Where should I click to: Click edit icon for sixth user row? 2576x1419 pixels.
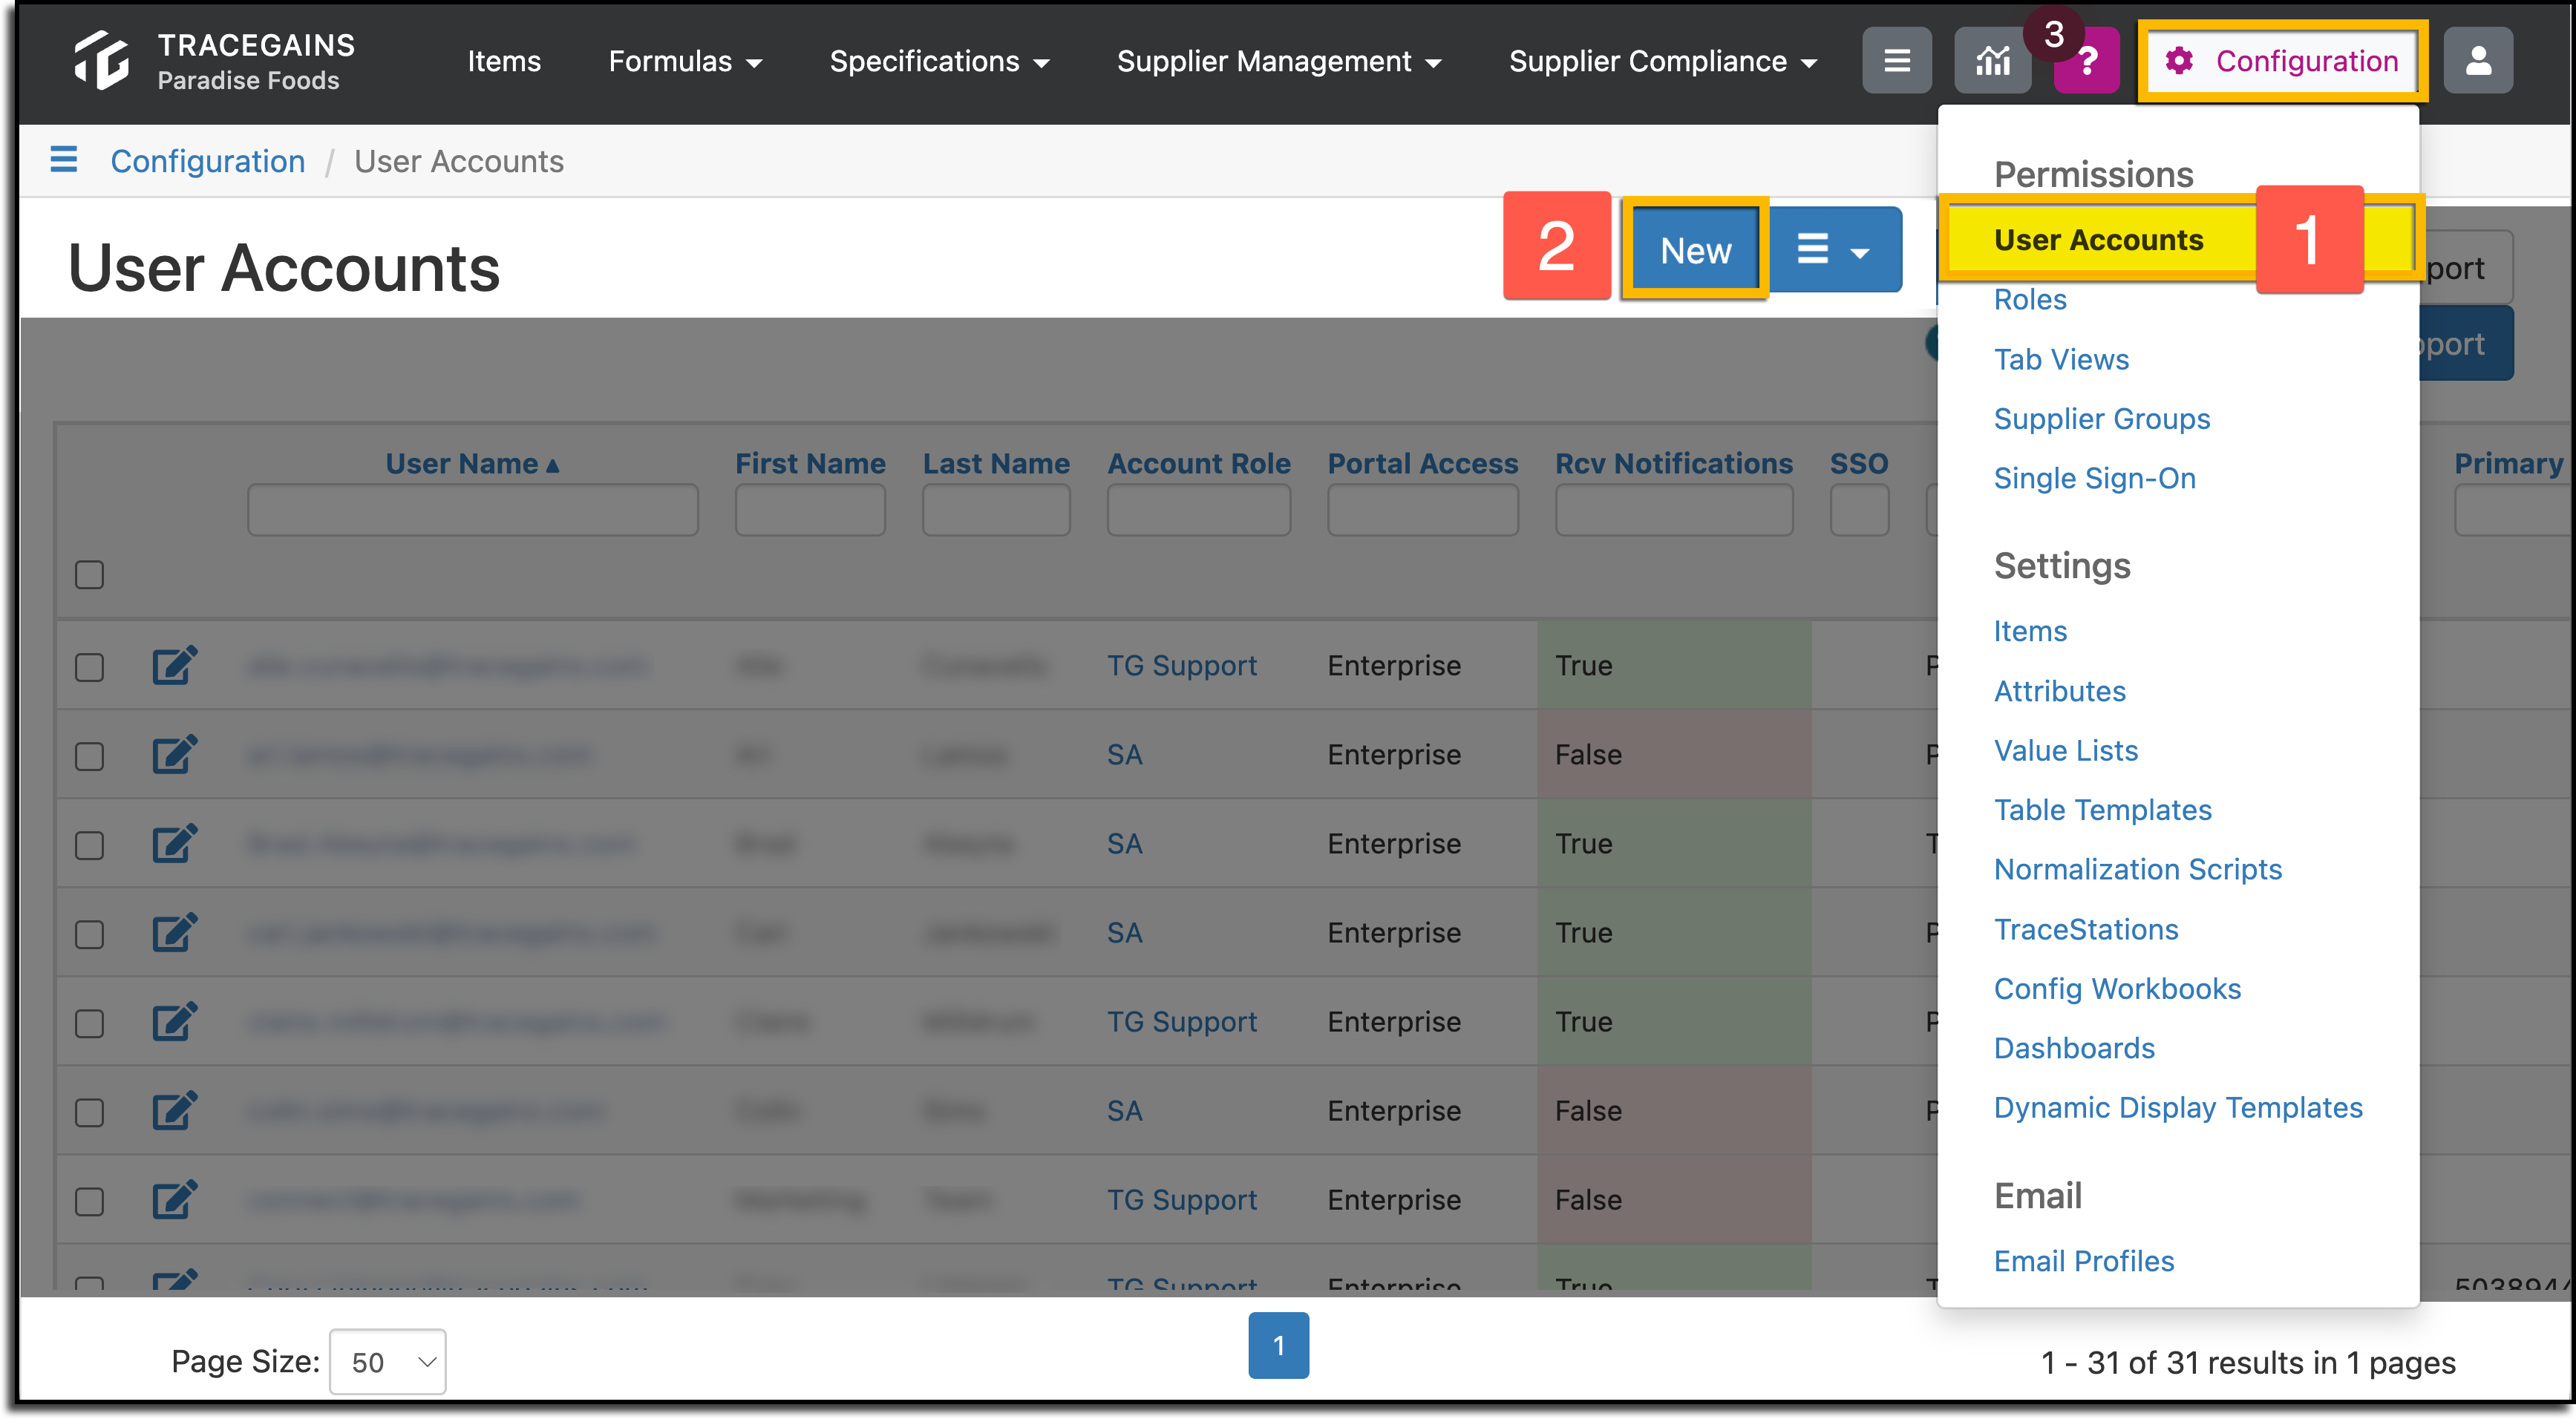(x=174, y=1110)
